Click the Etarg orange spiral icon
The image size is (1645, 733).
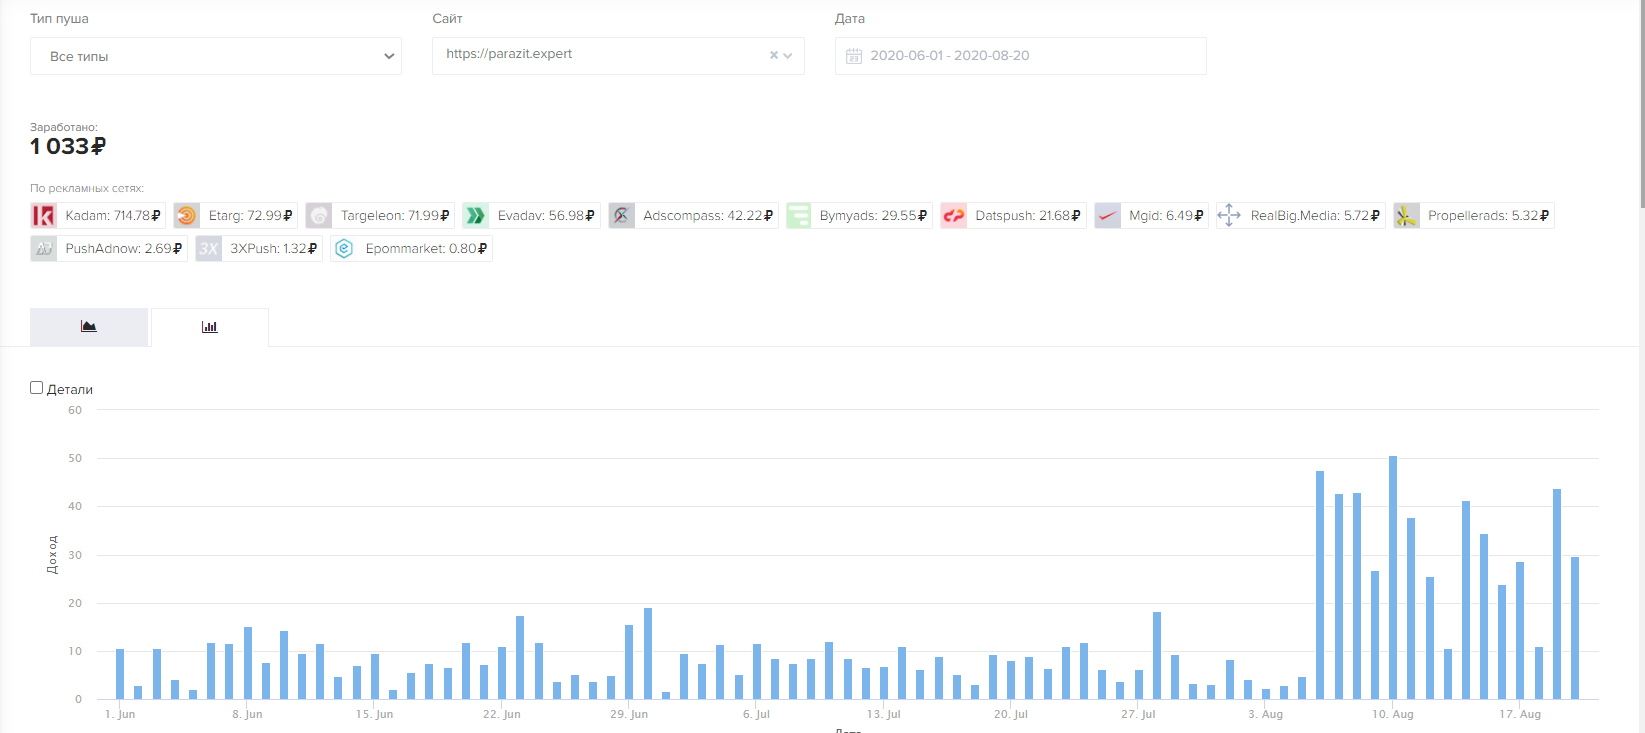click(x=187, y=216)
